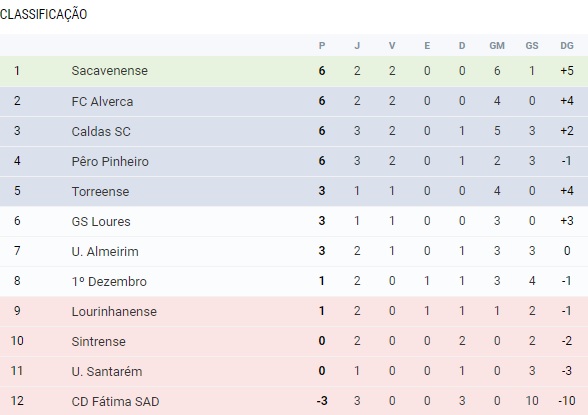Sort by the GM goals scored header
The width and height of the screenshot is (588, 415).
point(497,46)
